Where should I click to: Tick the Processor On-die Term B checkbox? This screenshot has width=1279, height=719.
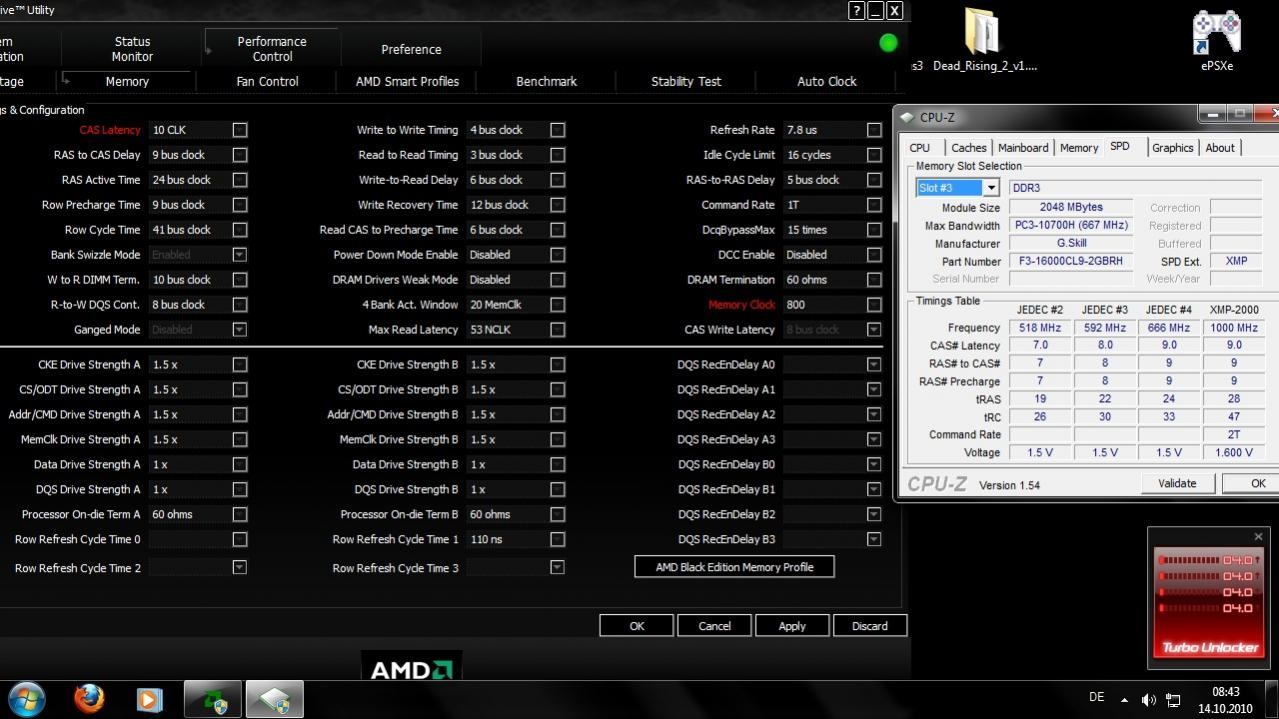(558, 515)
